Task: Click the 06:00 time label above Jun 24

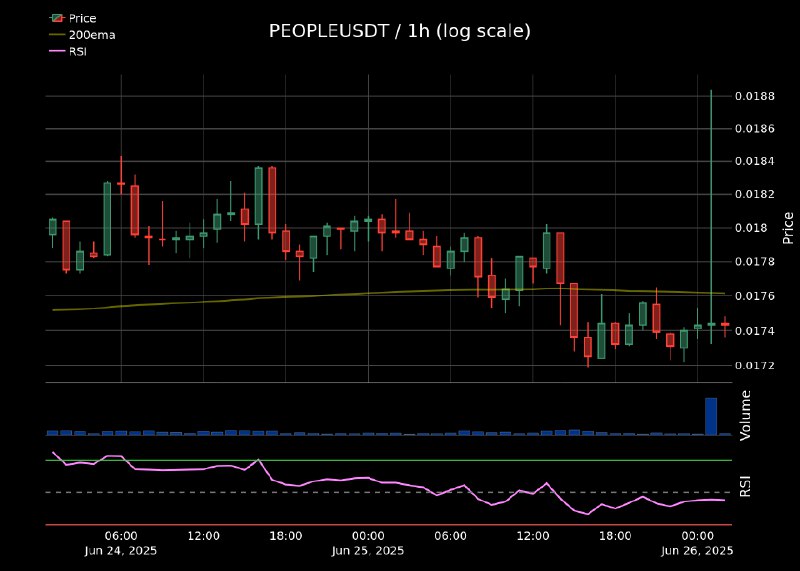Action: pos(121,536)
